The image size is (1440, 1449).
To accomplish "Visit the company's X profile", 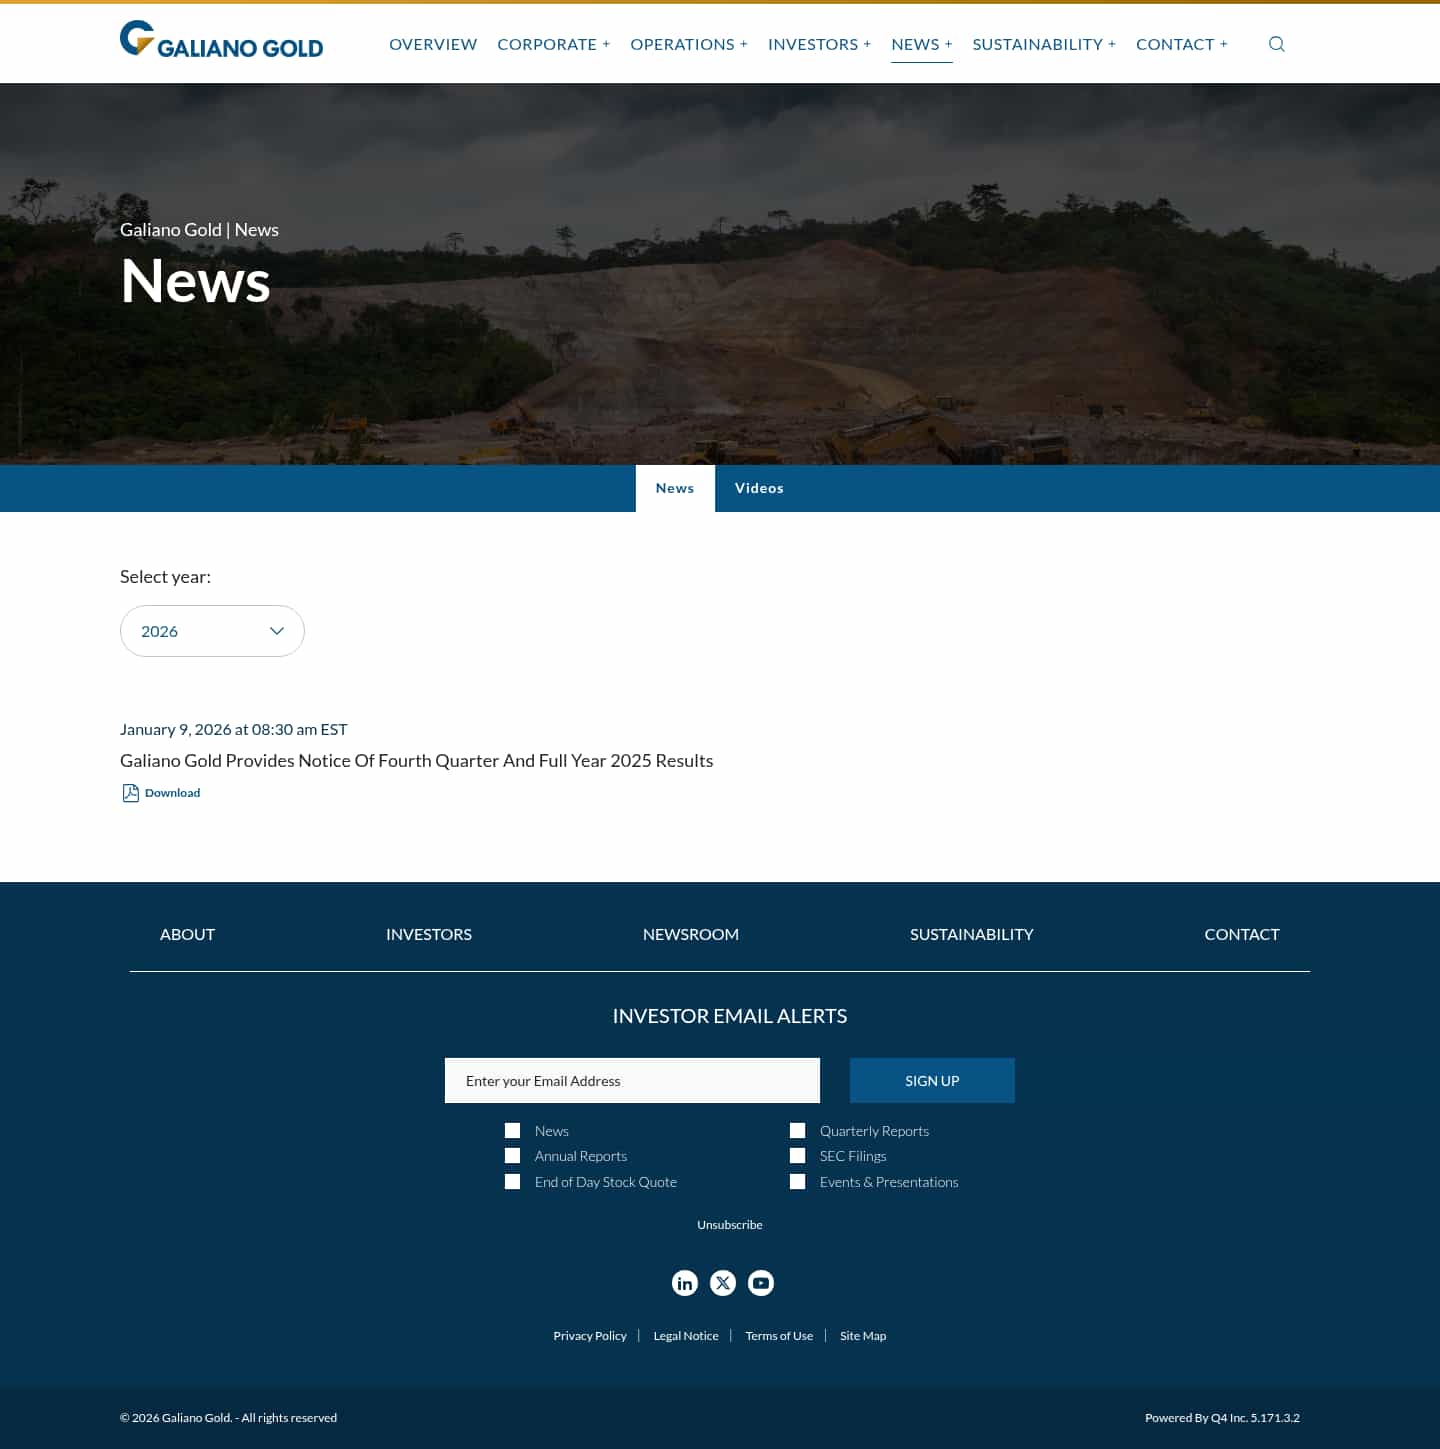I will pos(723,1283).
